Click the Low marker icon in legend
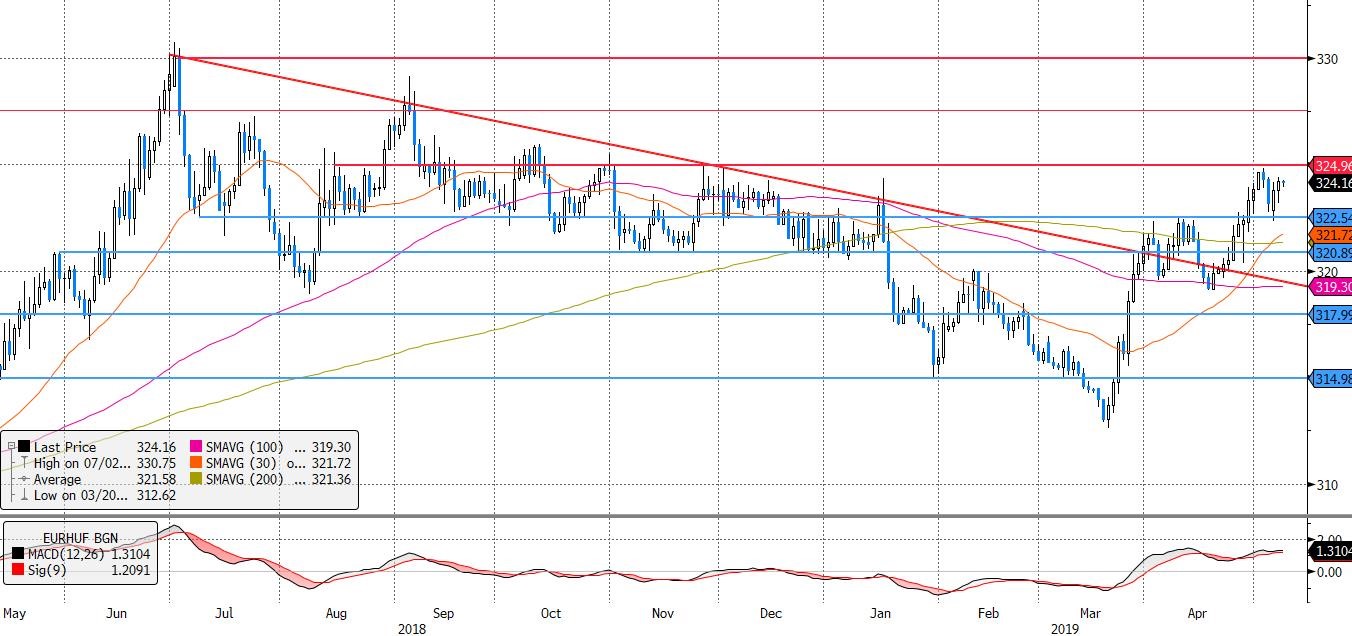The image size is (1352, 636). point(24,496)
